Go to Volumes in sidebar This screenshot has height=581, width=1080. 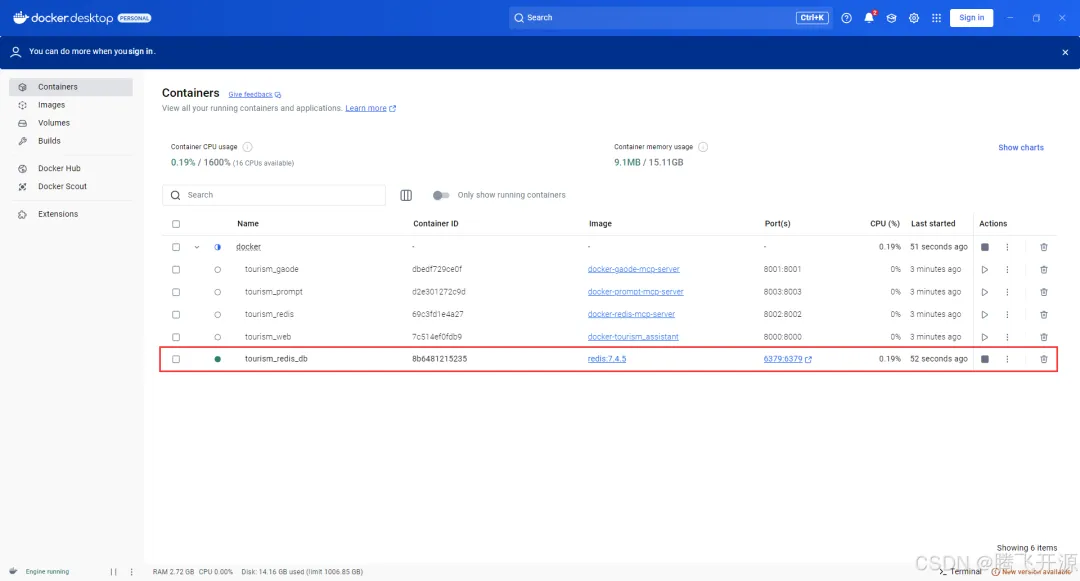71,123
